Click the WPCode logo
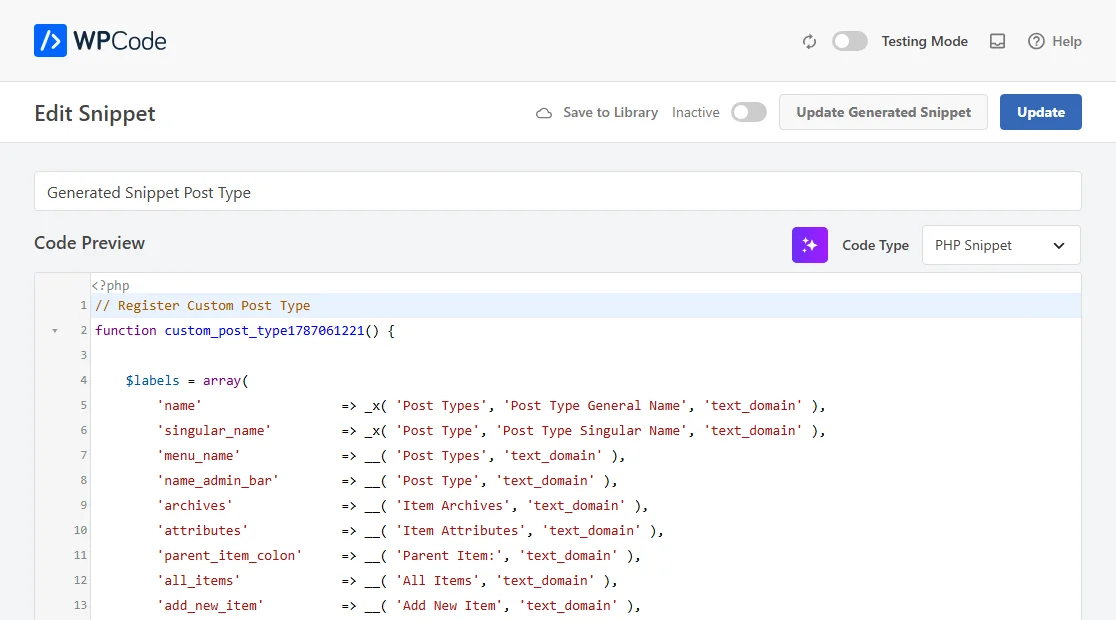This screenshot has height=620, width=1116. pyautogui.click(x=100, y=41)
